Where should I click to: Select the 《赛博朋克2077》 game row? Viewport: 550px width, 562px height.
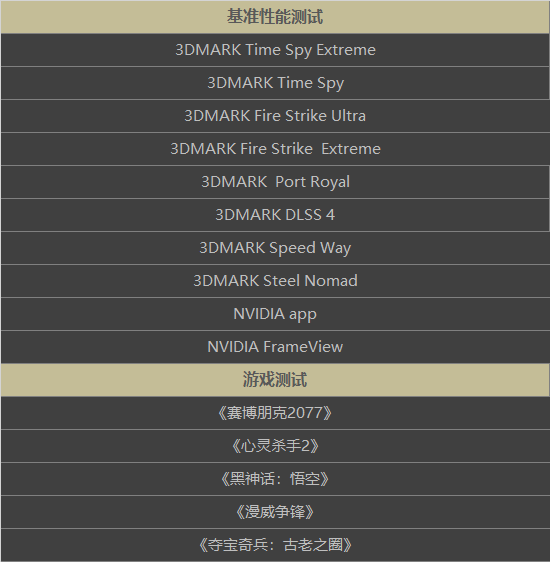275,413
